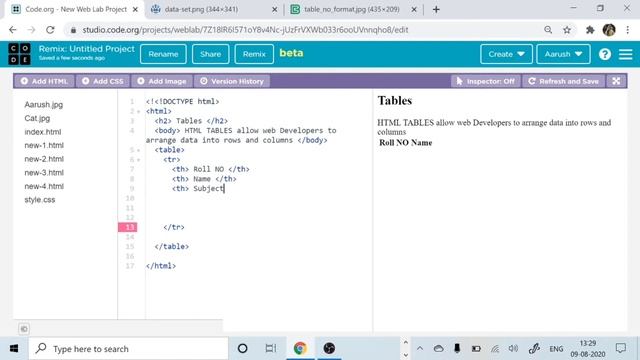Click the collapse panel icon below file list

tap(24, 329)
